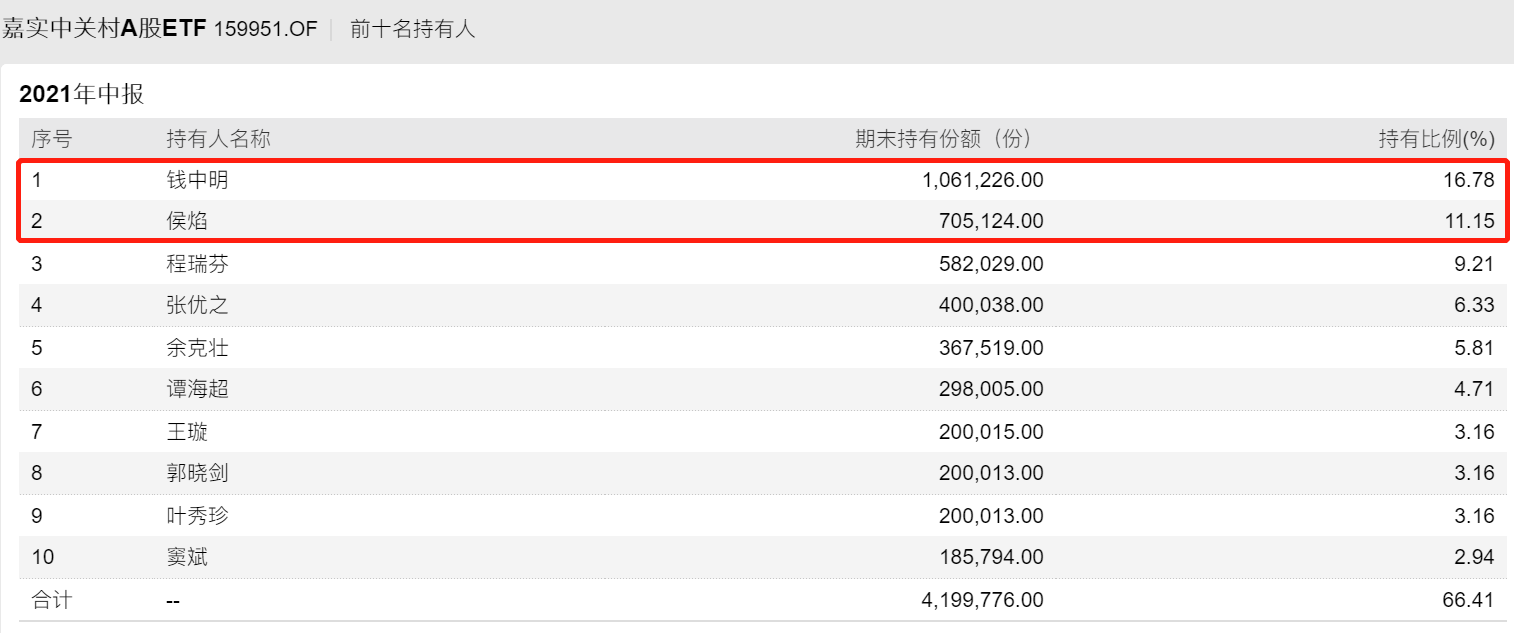Screen dimensions: 1514x633
Task: Select holder name 郭晓剑
Action: pyautogui.click(x=198, y=473)
